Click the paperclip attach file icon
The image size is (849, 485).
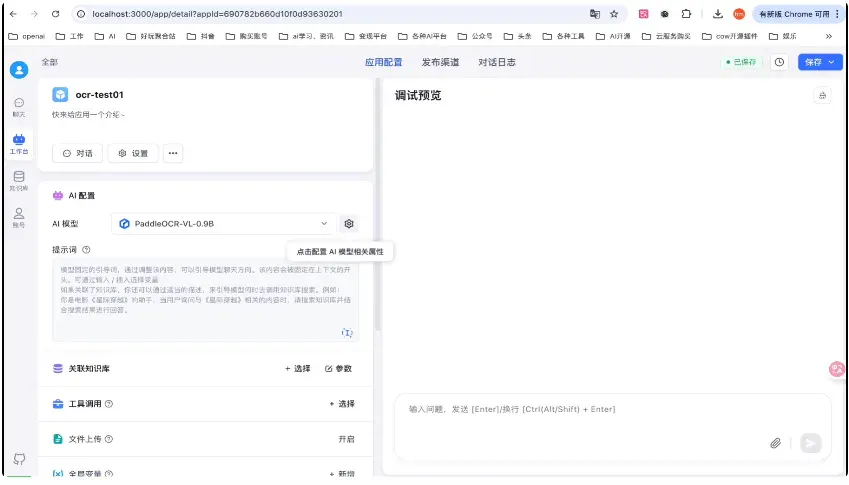click(x=775, y=443)
